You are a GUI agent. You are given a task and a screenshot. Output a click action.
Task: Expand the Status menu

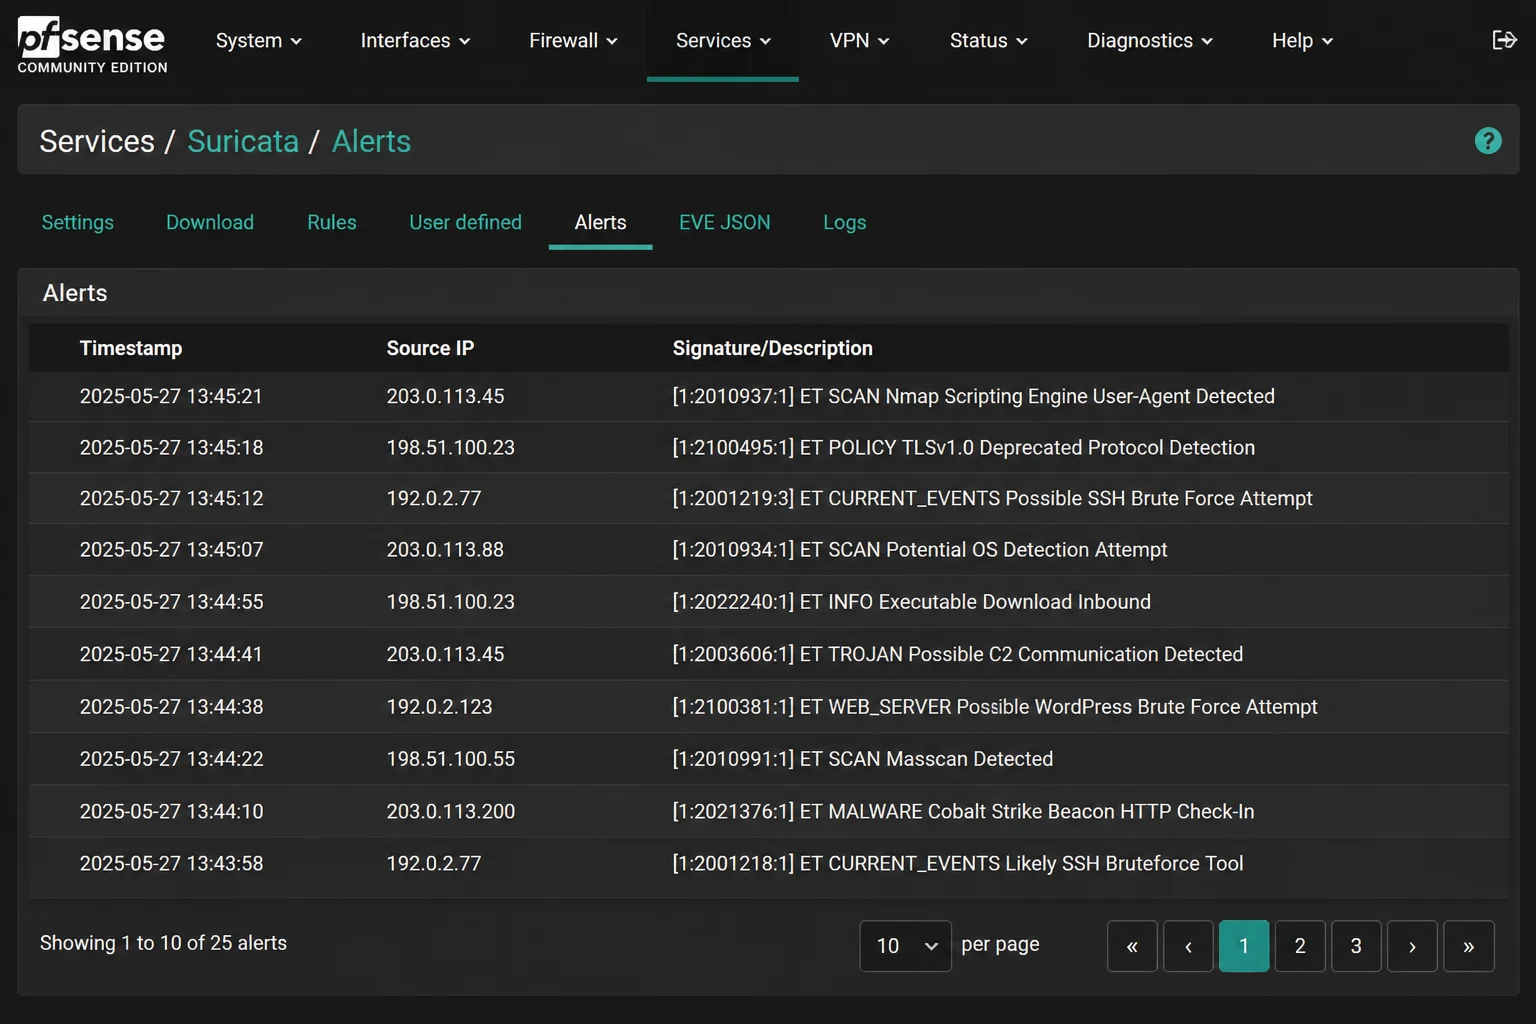point(988,41)
